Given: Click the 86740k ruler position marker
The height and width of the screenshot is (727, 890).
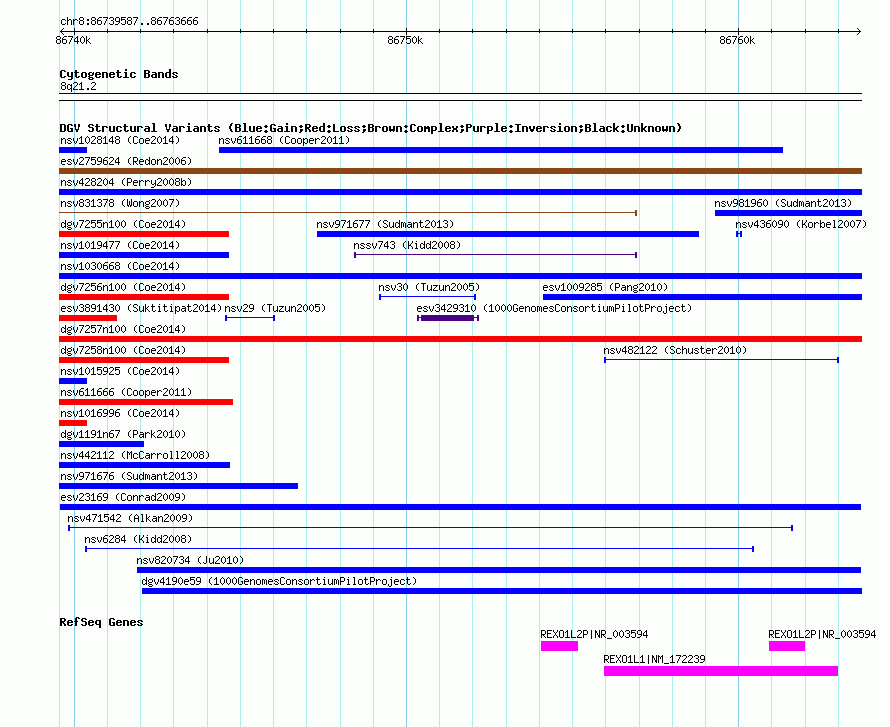Looking at the screenshot, I should pyautogui.click(x=73, y=40).
